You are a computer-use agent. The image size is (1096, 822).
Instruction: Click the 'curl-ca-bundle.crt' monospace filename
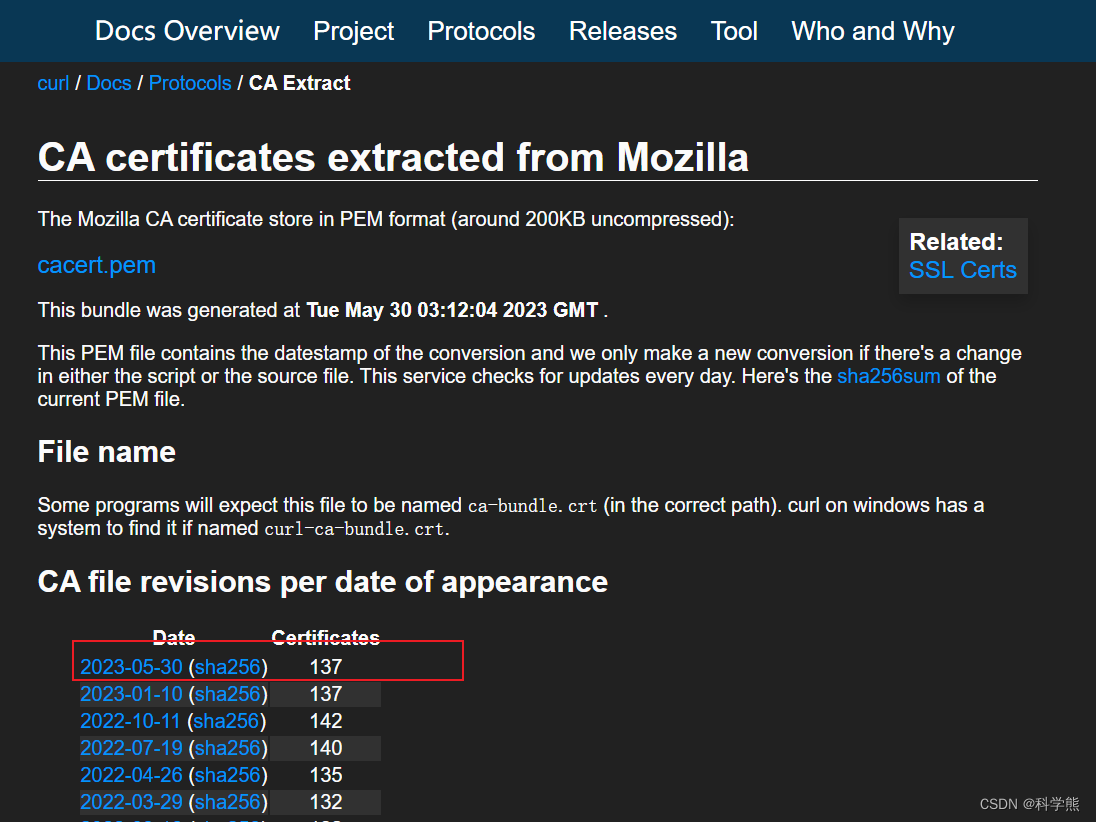pos(354,529)
